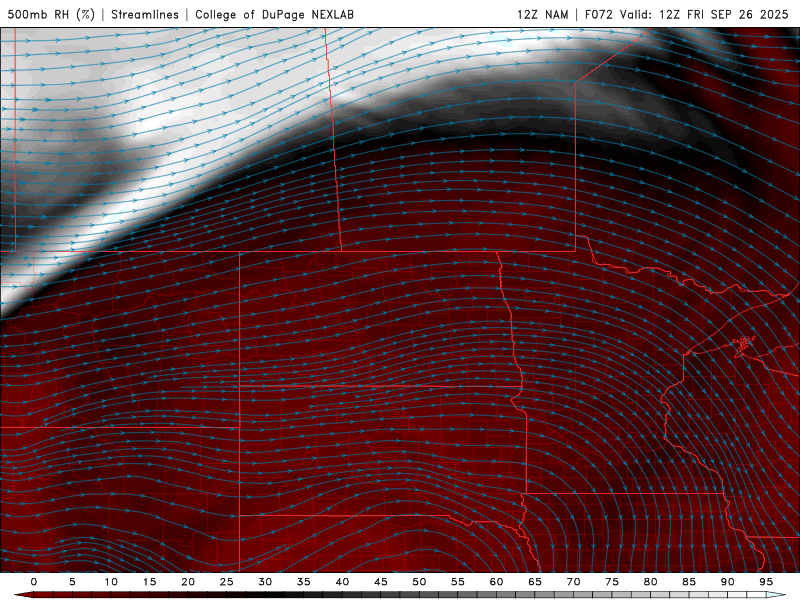Click 'F072' forecast hour text
The image size is (800, 600).
tap(598, 14)
